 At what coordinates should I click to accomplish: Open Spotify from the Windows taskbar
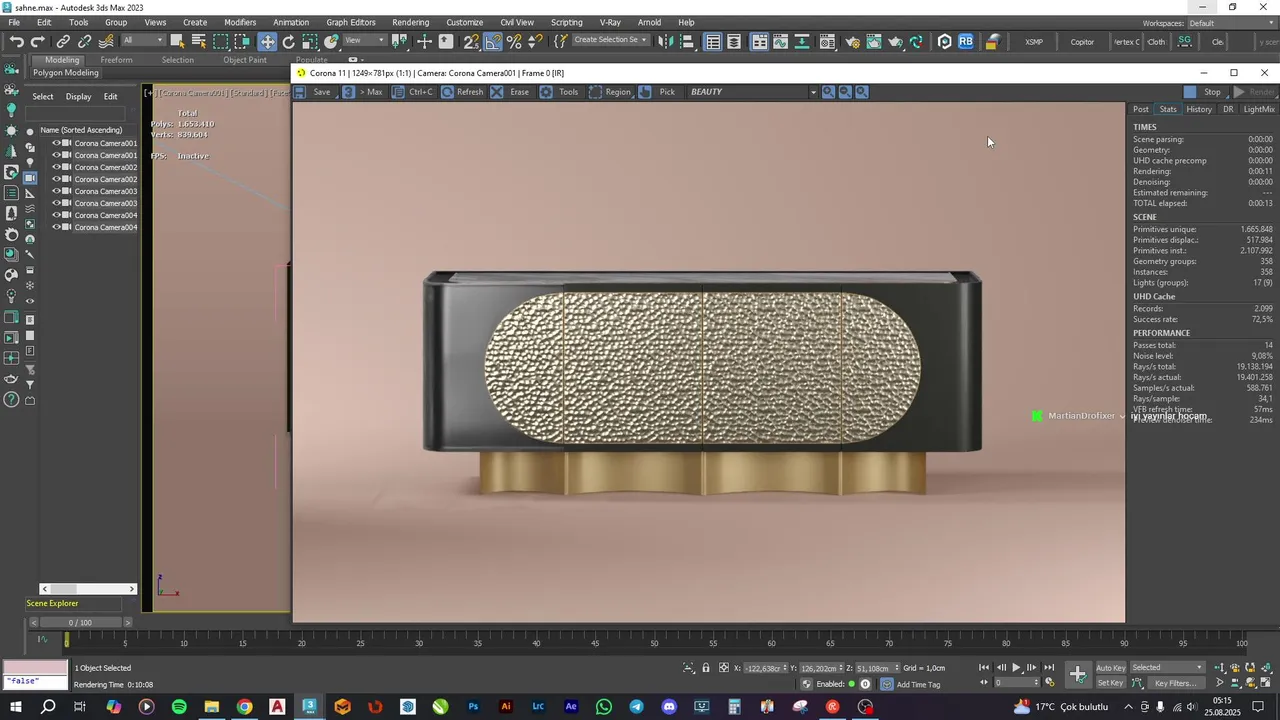click(x=179, y=707)
